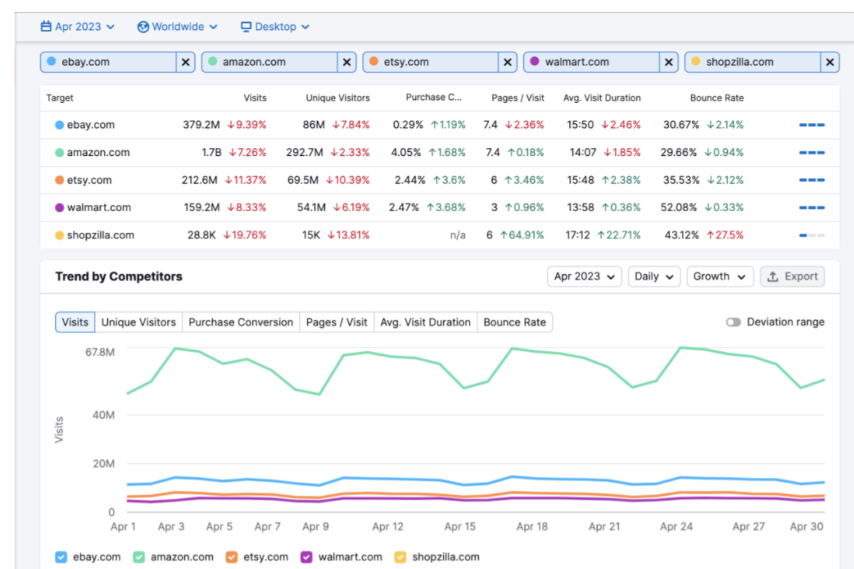Remove shopzilla.com from competitor list
Viewport: 854px width, 569px height.
tap(829, 62)
